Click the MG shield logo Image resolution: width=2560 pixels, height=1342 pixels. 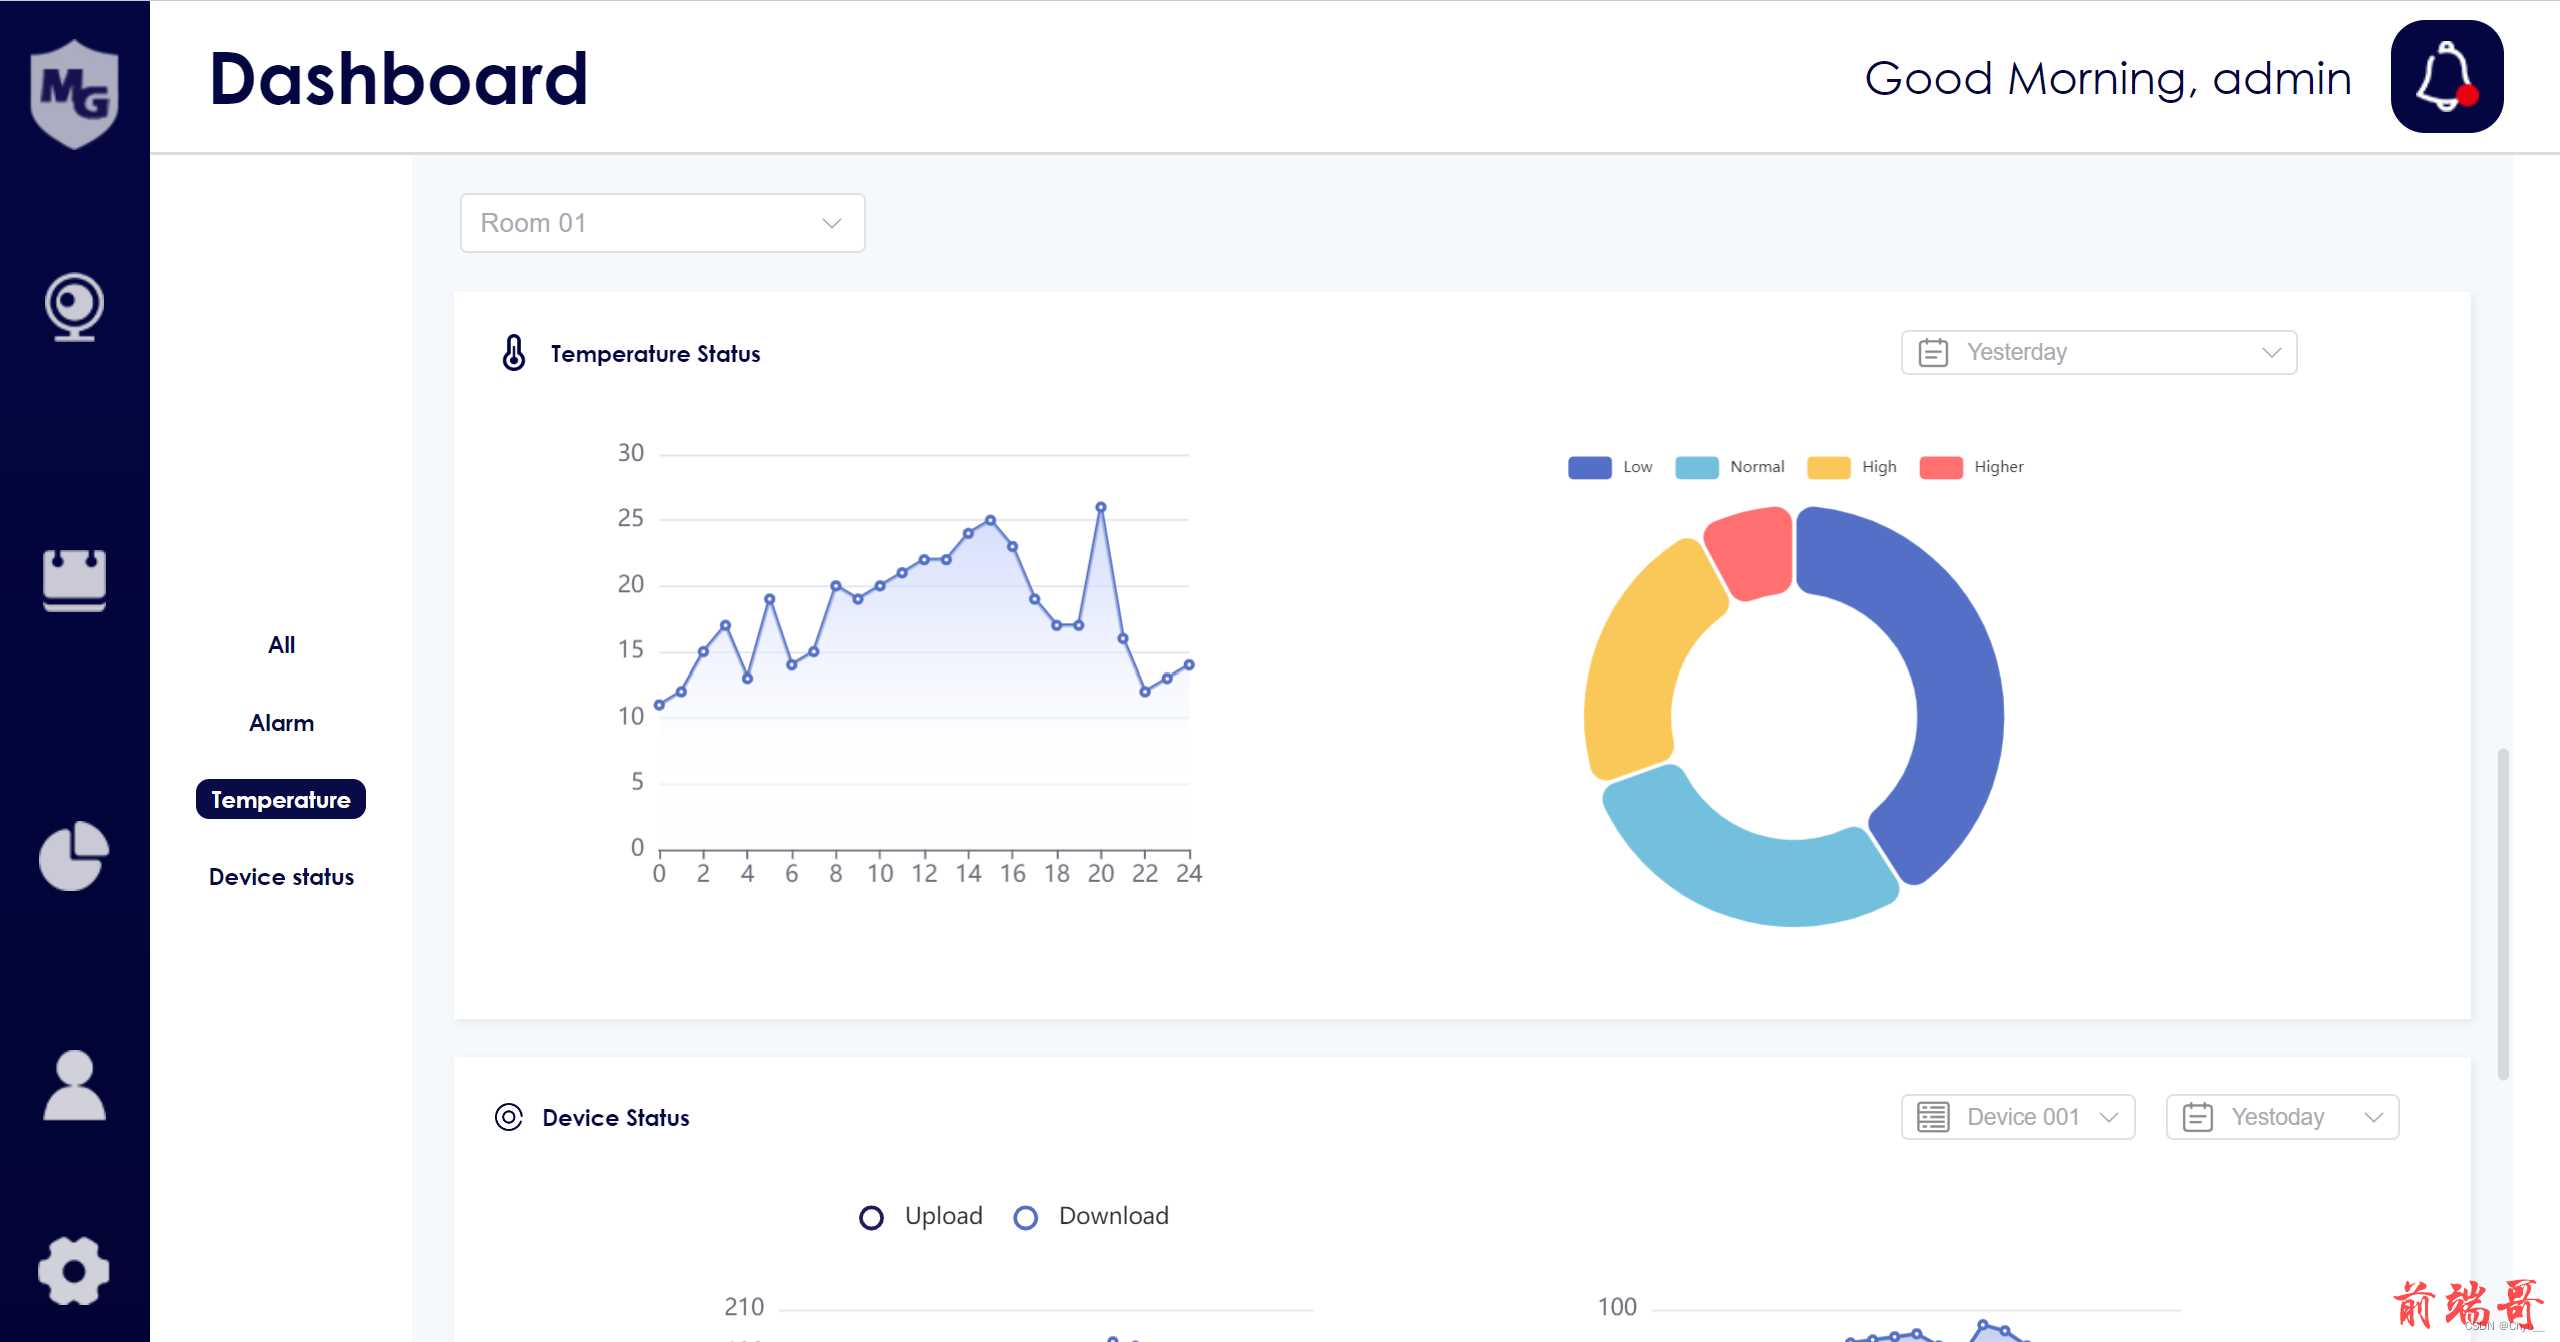tap(75, 95)
